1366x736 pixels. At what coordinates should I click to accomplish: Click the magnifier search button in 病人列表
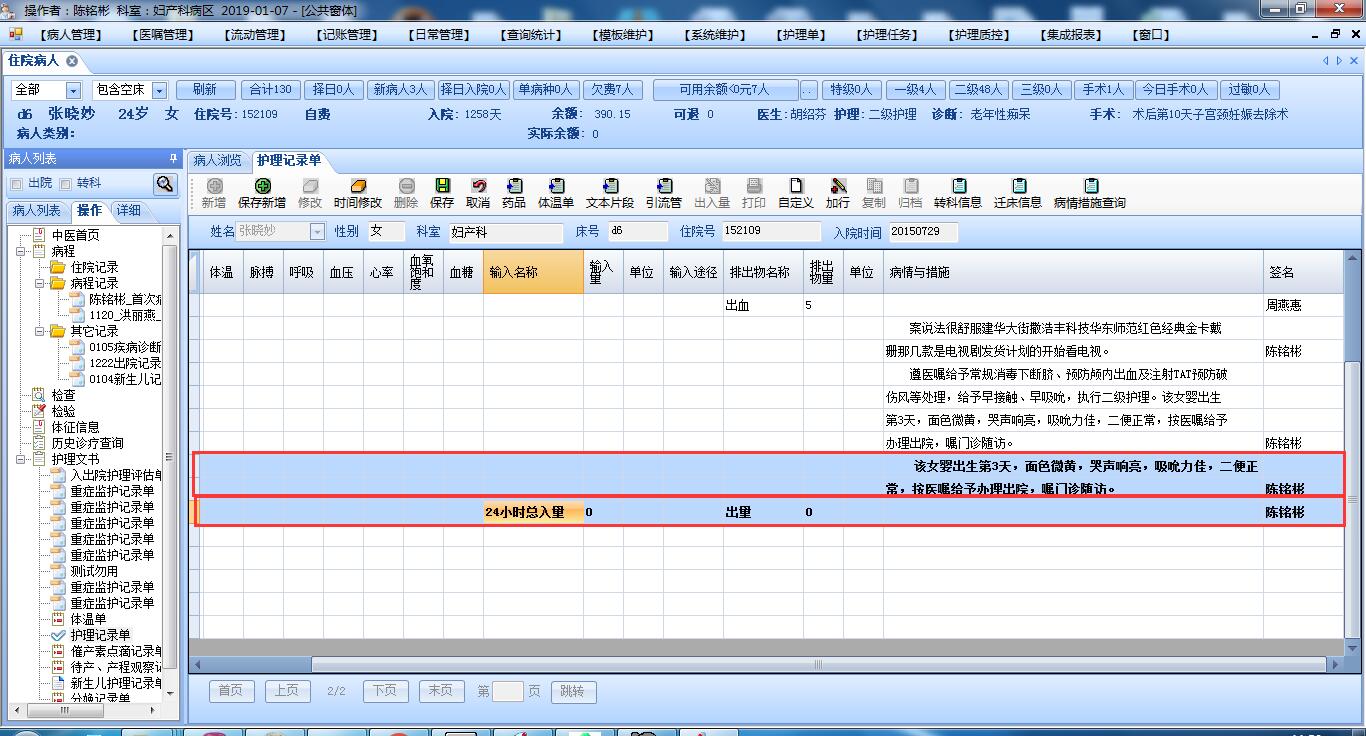point(165,184)
